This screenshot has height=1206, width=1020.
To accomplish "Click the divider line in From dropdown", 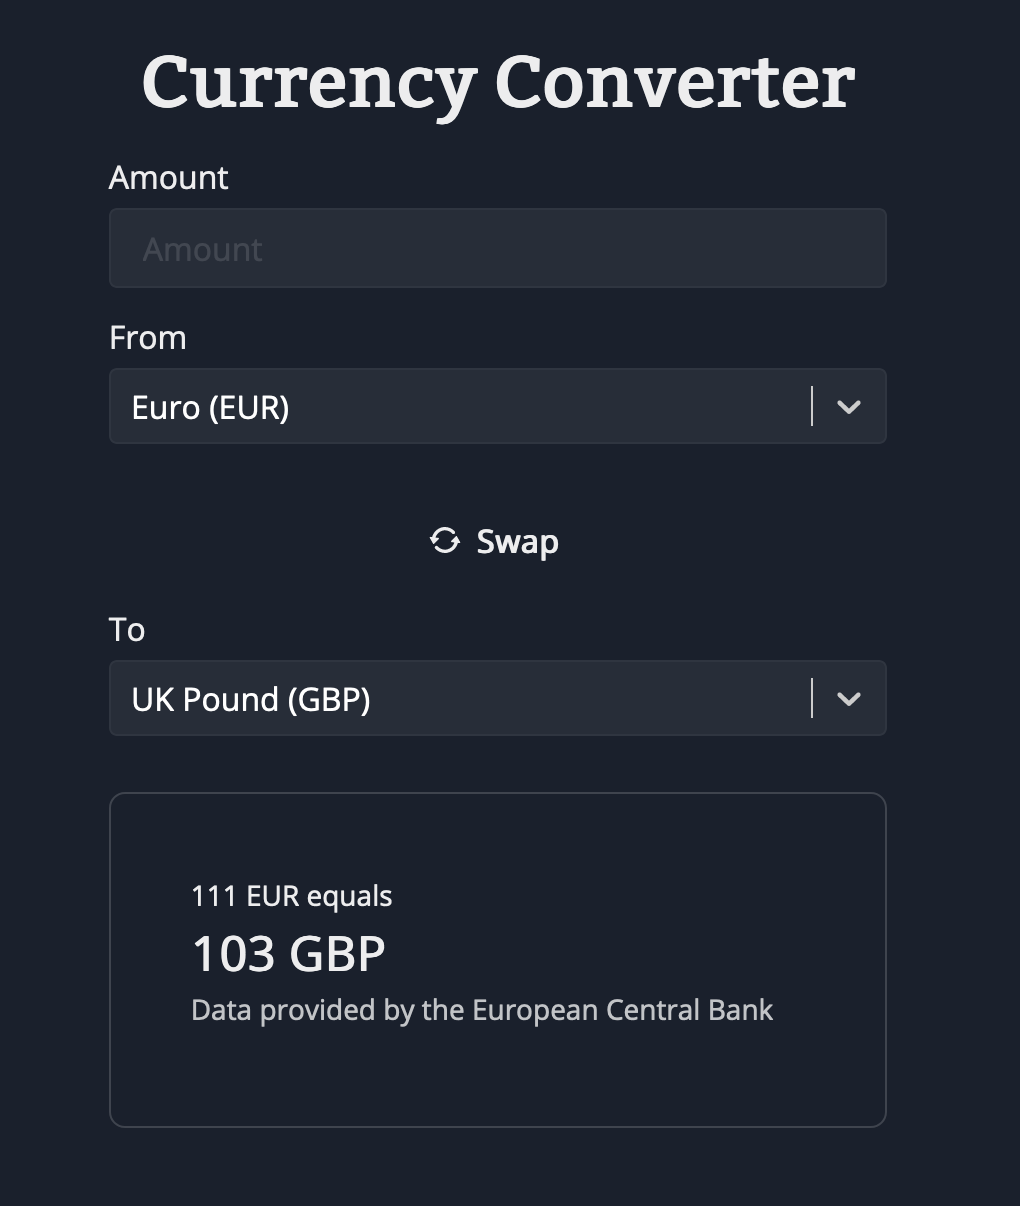I will (x=812, y=406).
